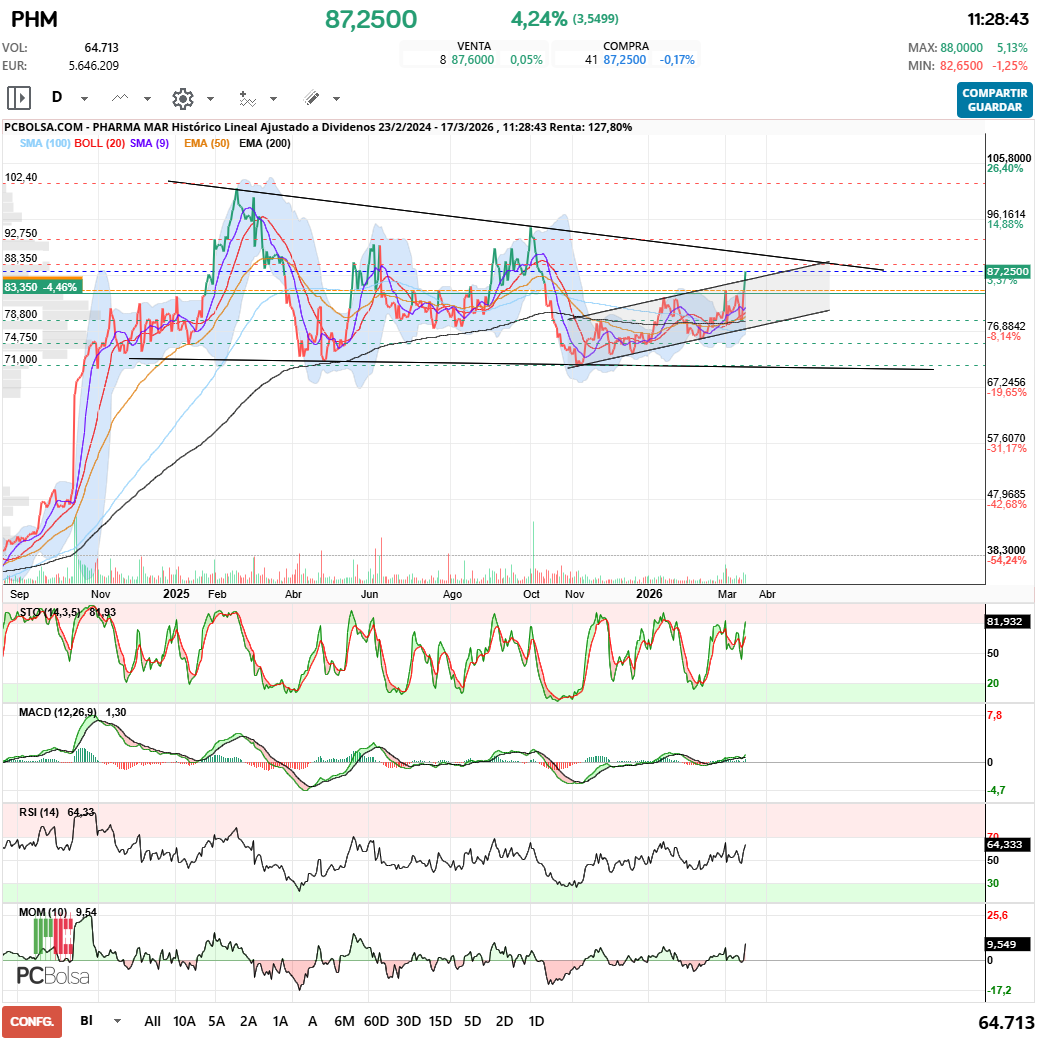1048x1043 pixels.
Task: Expand the BI dropdown arrow
Action: coord(118,1022)
